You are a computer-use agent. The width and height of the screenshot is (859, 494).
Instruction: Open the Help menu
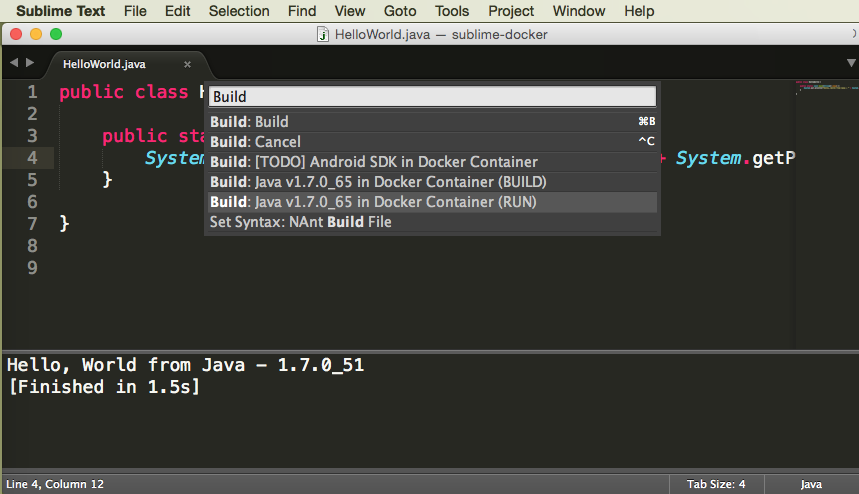click(x=639, y=11)
